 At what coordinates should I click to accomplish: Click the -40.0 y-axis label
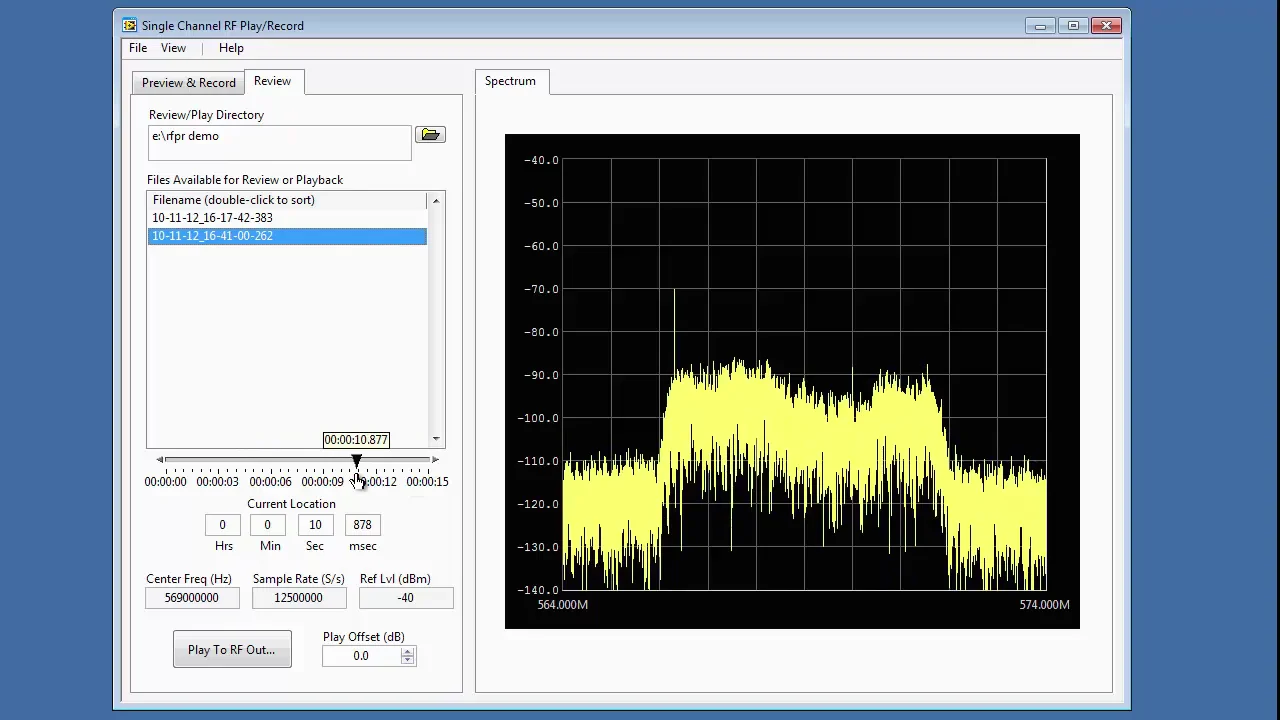pos(541,160)
